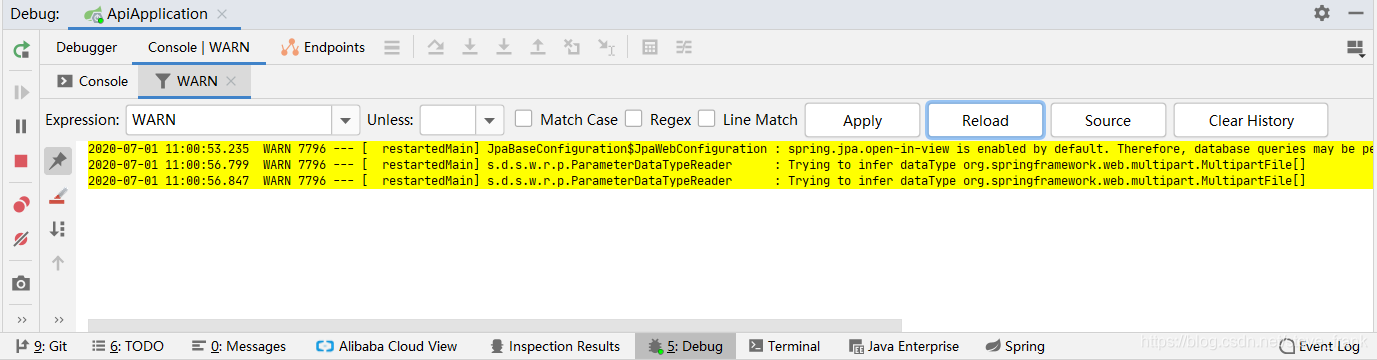This screenshot has width=1377, height=360.
Task: Resume program execution
Action: coord(20,93)
